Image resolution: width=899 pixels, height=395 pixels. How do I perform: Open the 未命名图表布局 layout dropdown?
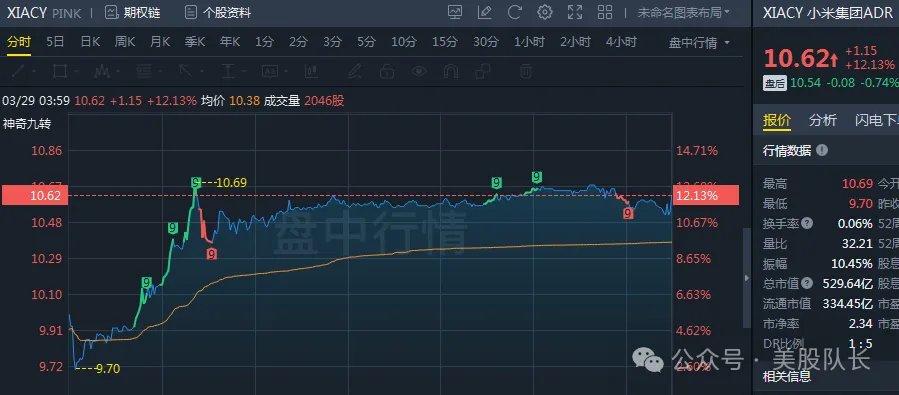683,12
